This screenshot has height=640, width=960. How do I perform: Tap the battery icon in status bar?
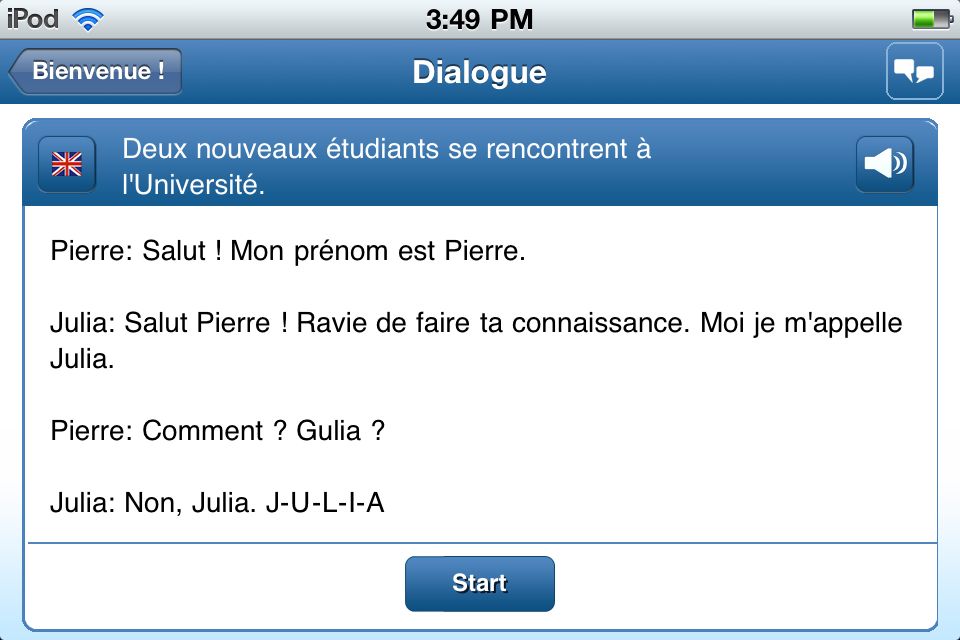(932, 18)
